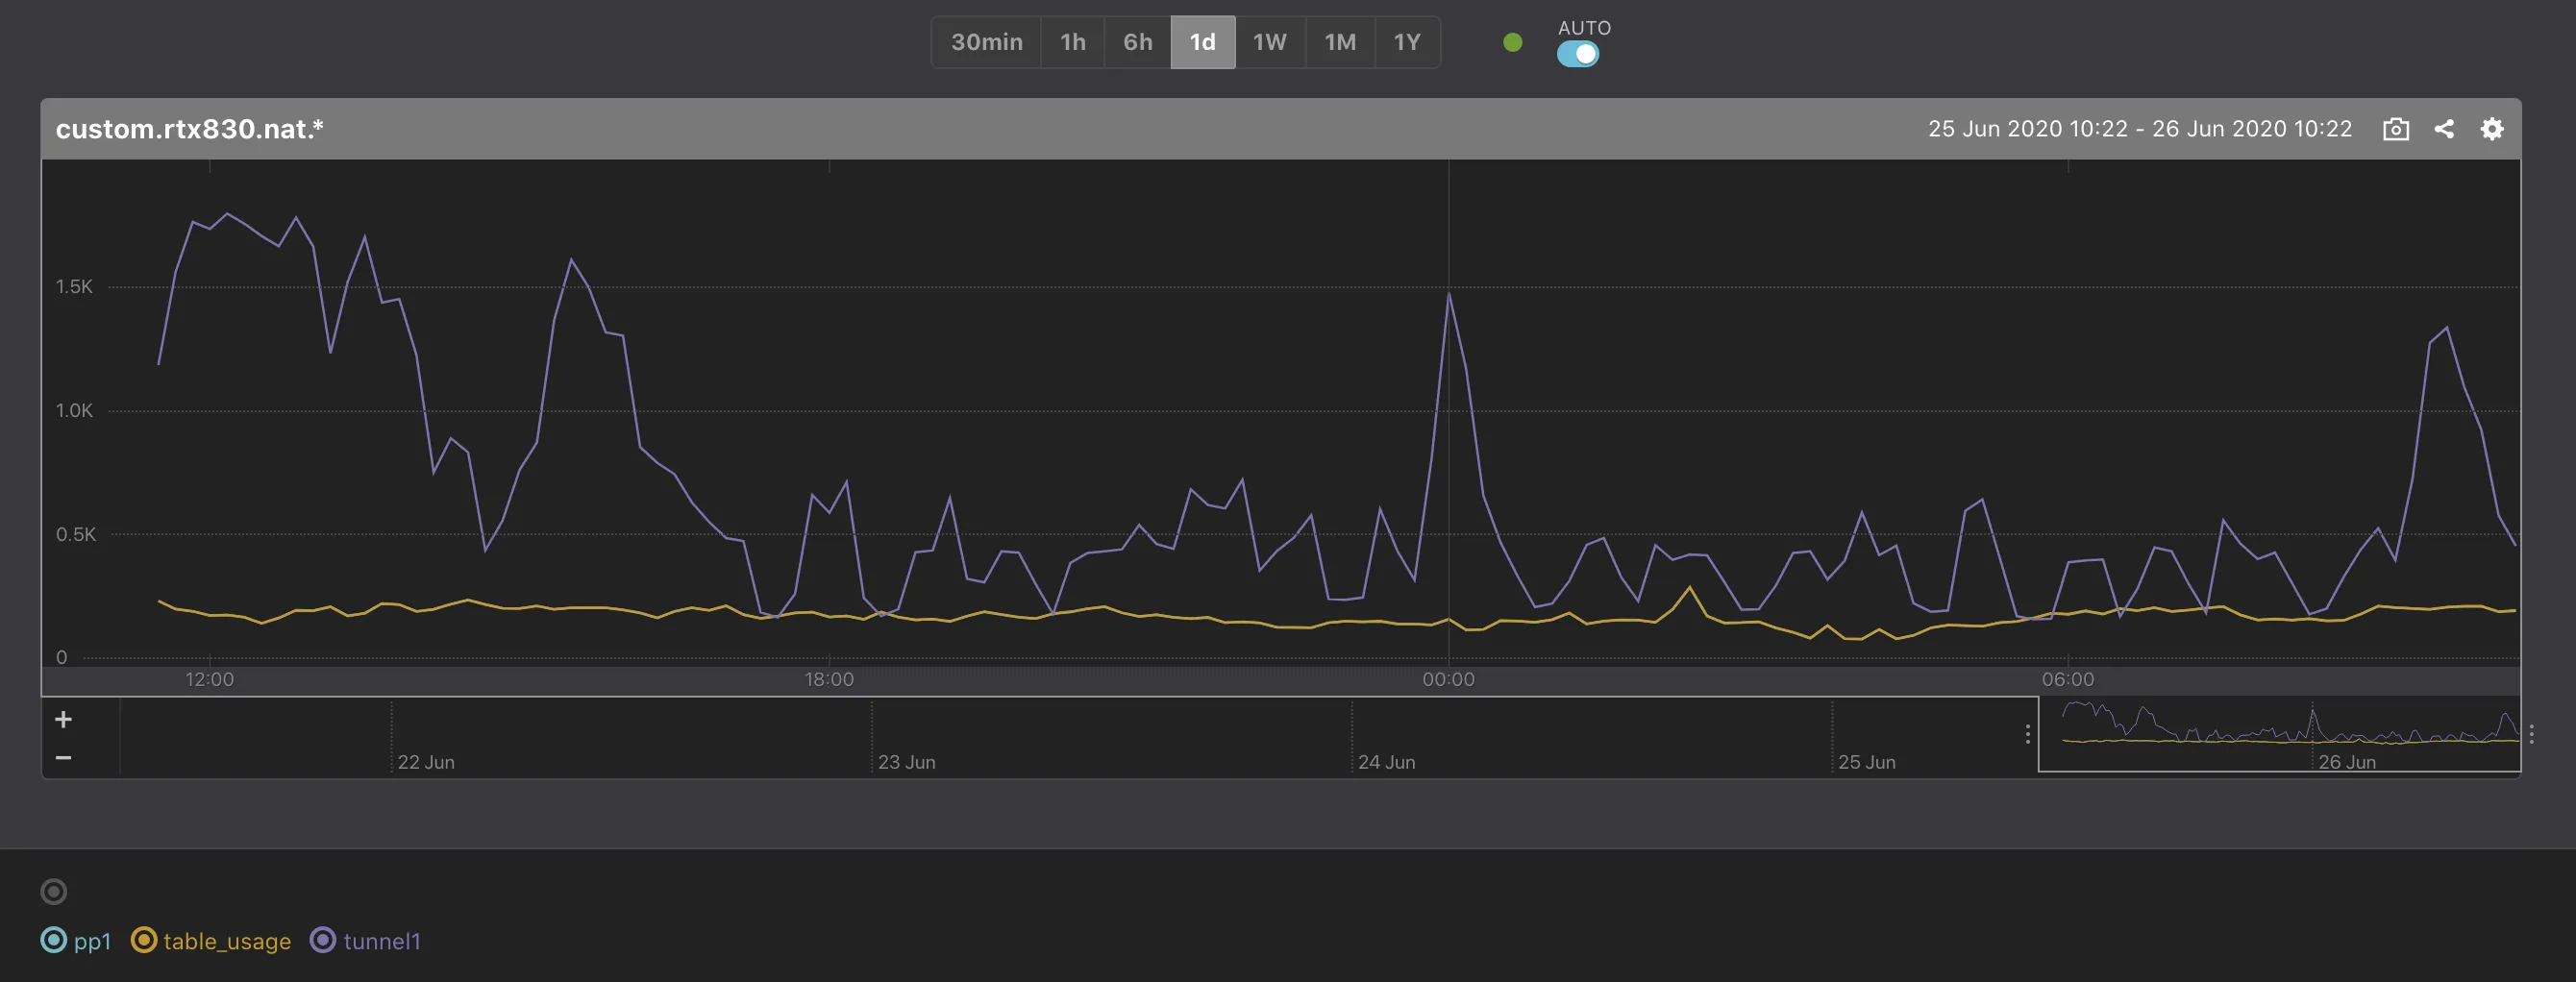The image size is (2576, 982).
Task: Select the 6h time range
Action: click(x=1137, y=42)
